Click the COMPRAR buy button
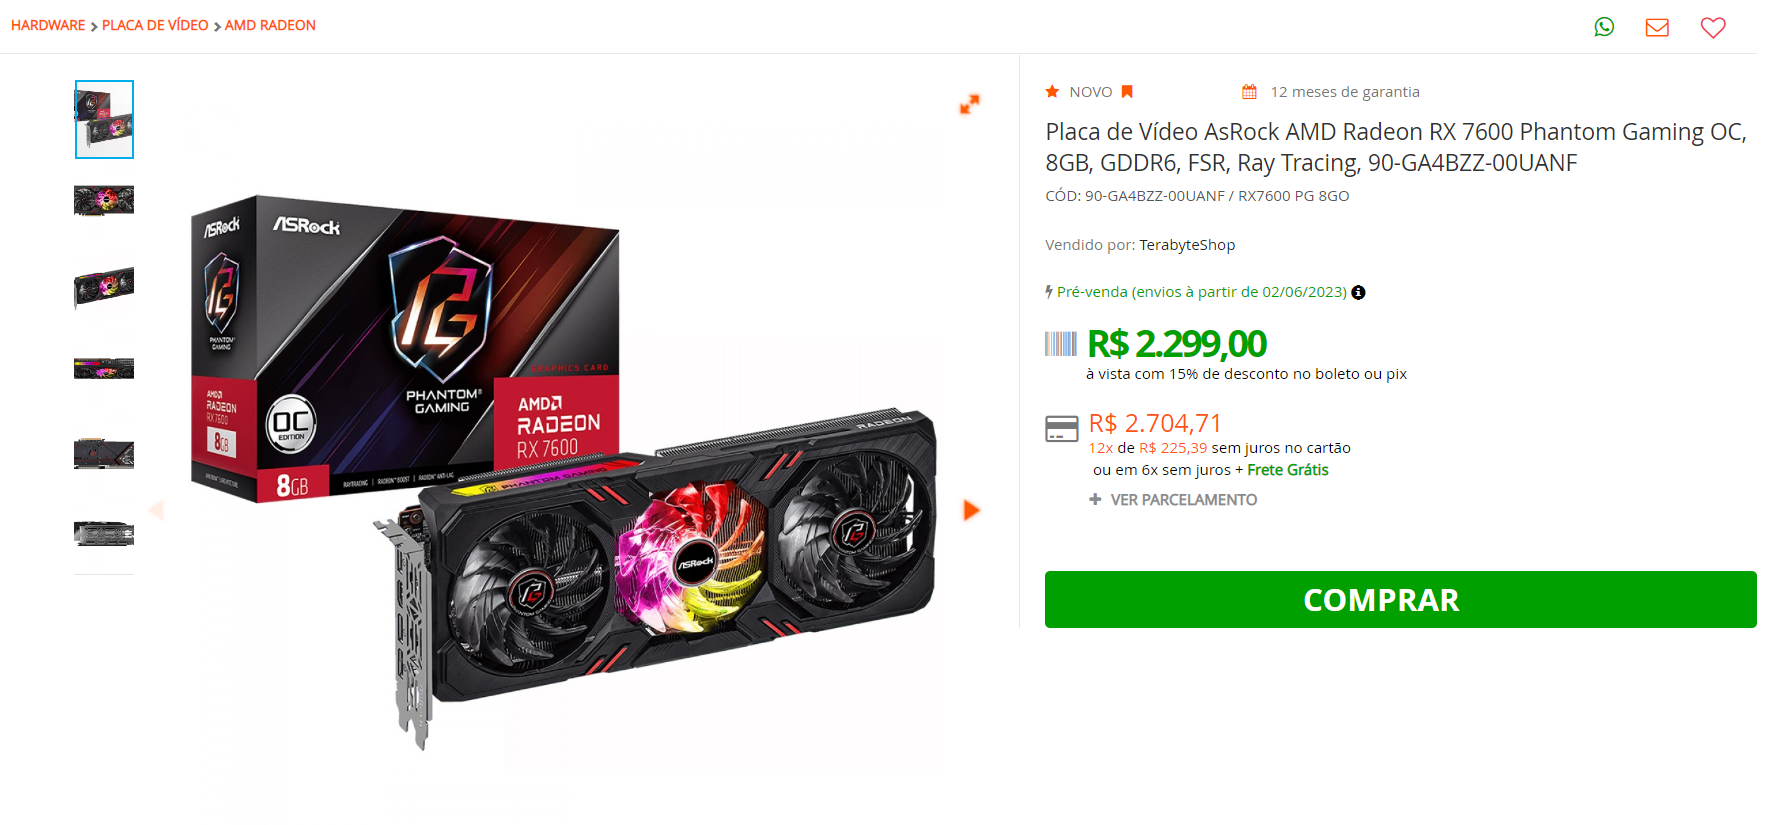 click(x=1400, y=599)
